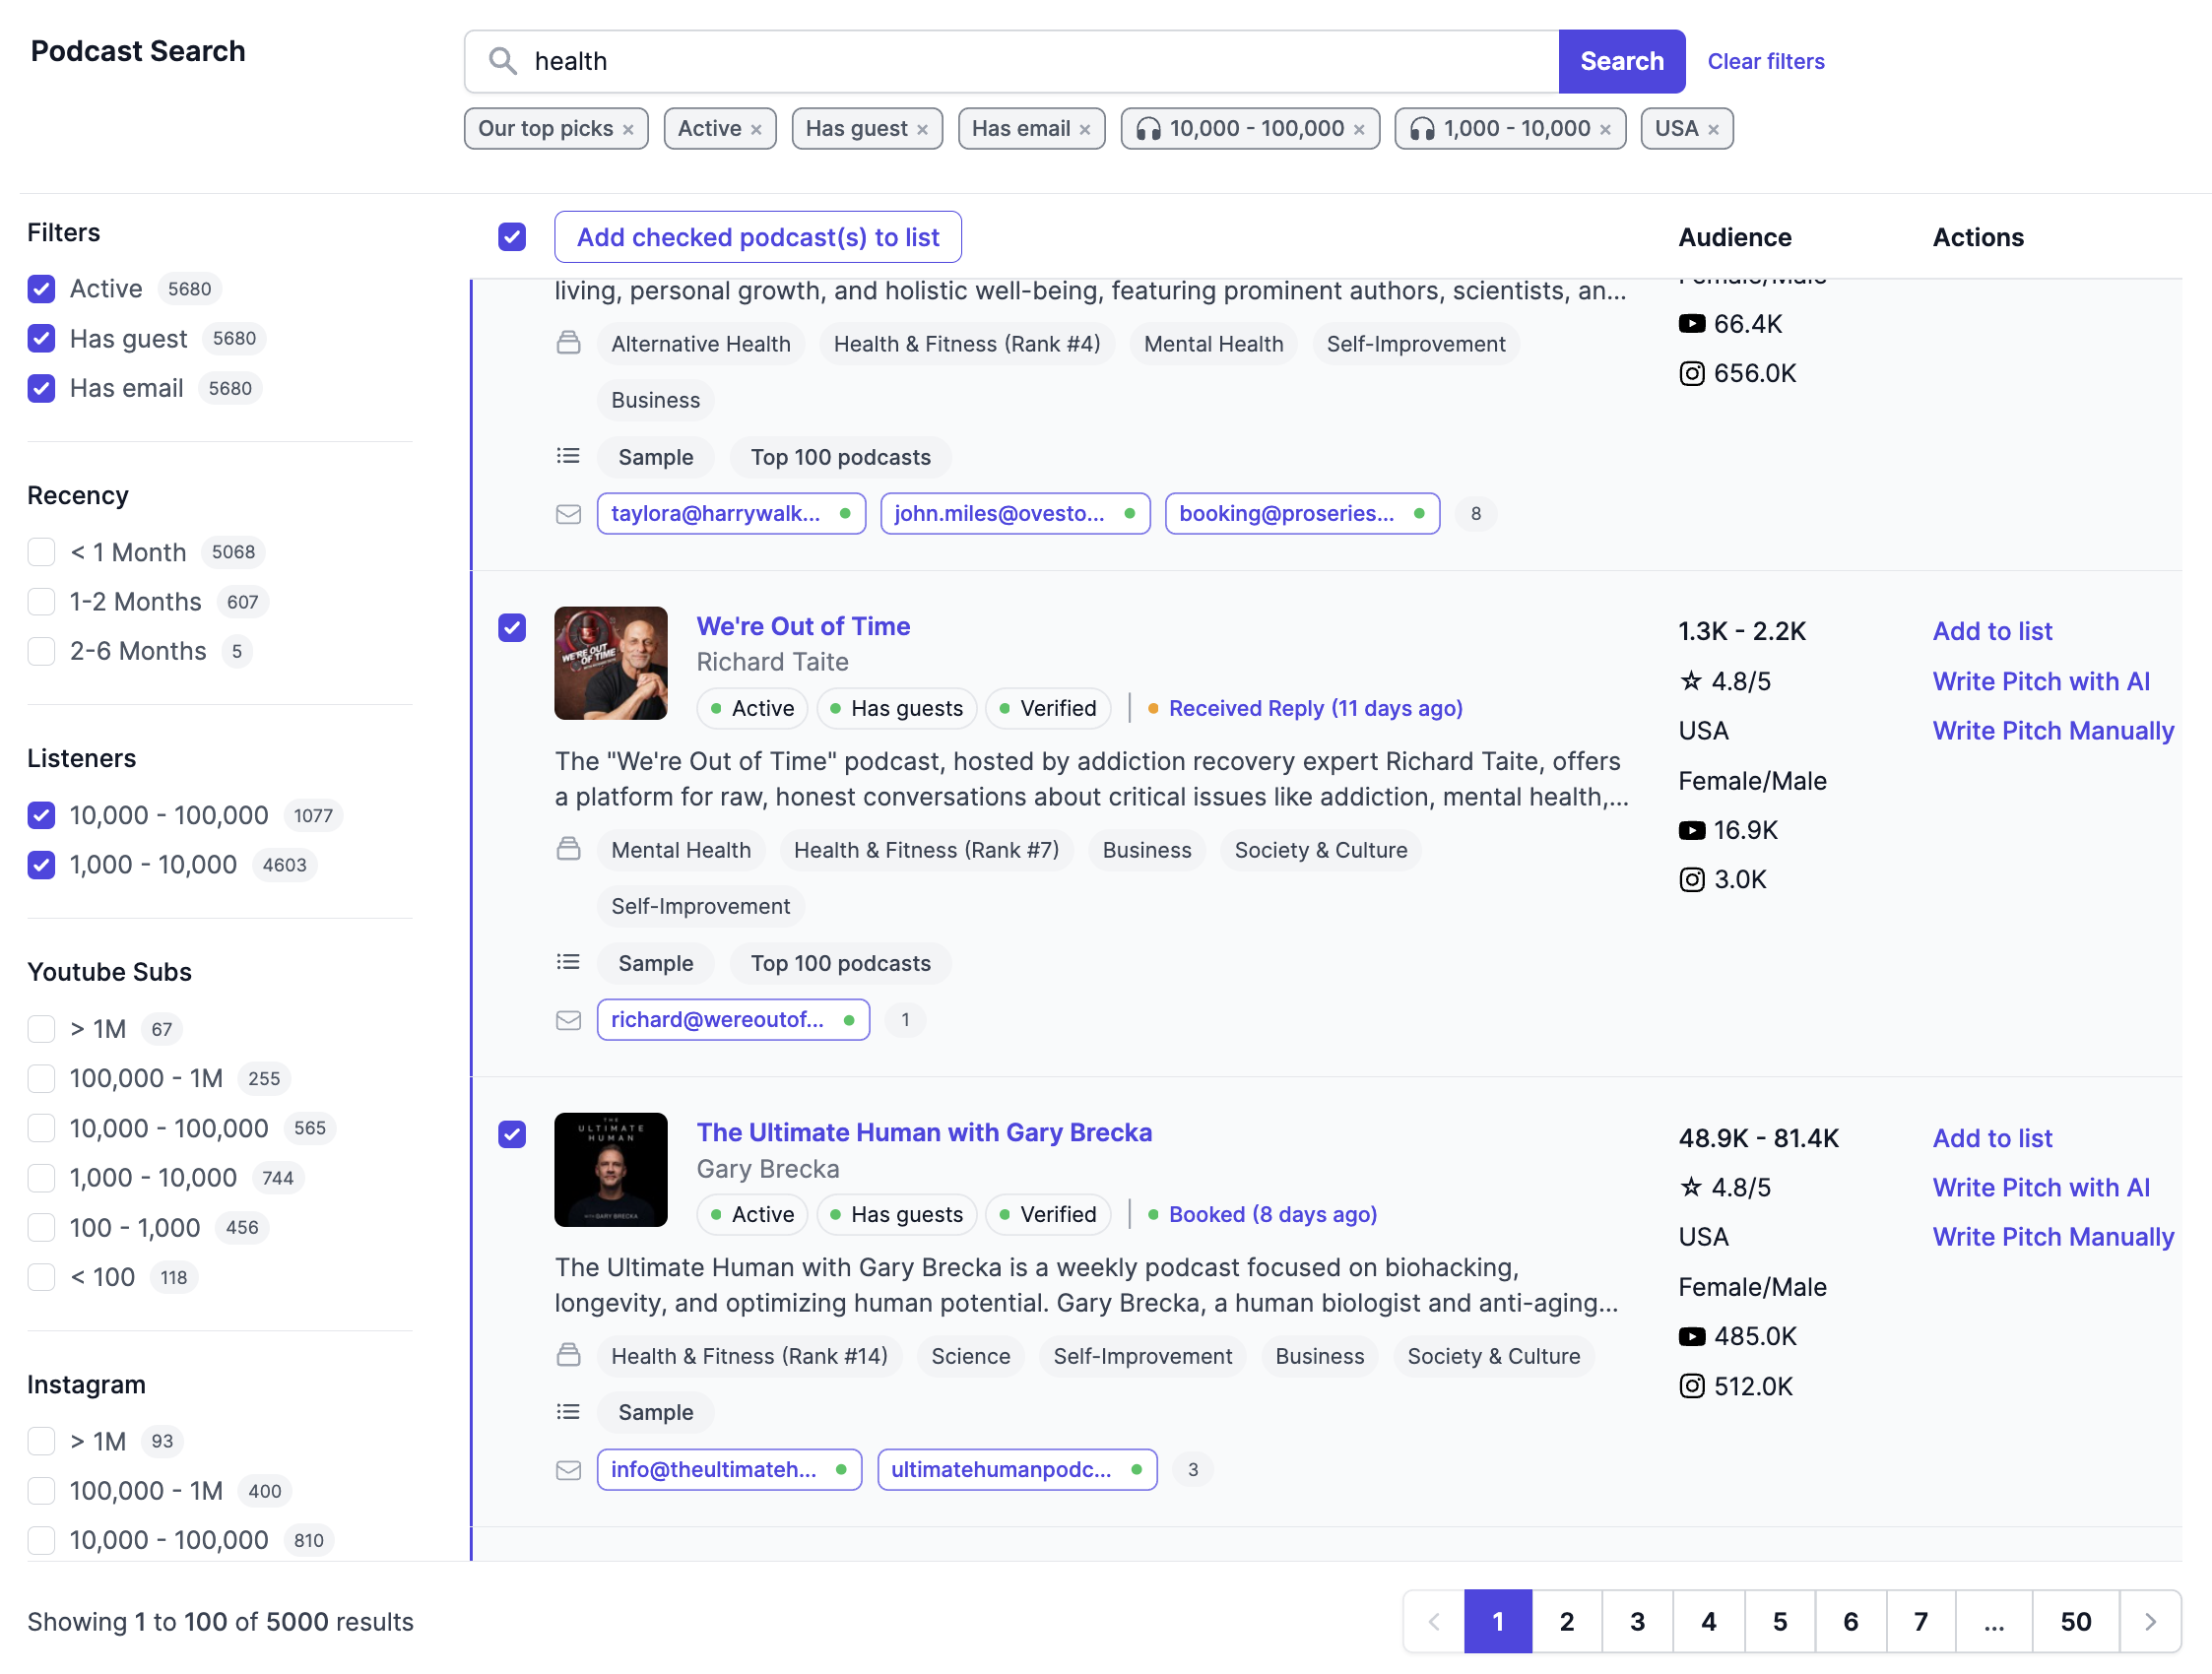
Task: Click 'Add checked podcast(s) to list' button
Action: pyautogui.click(x=758, y=237)
